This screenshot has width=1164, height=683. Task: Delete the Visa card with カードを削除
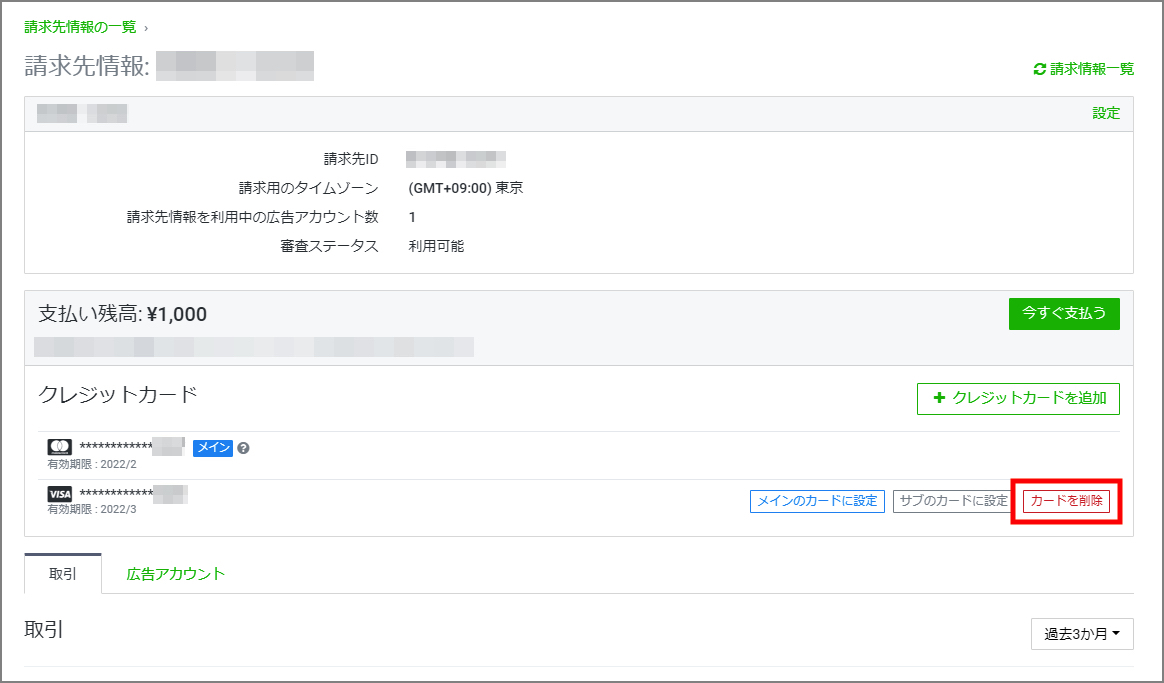pyautogui.click(x=1066, y=501)
